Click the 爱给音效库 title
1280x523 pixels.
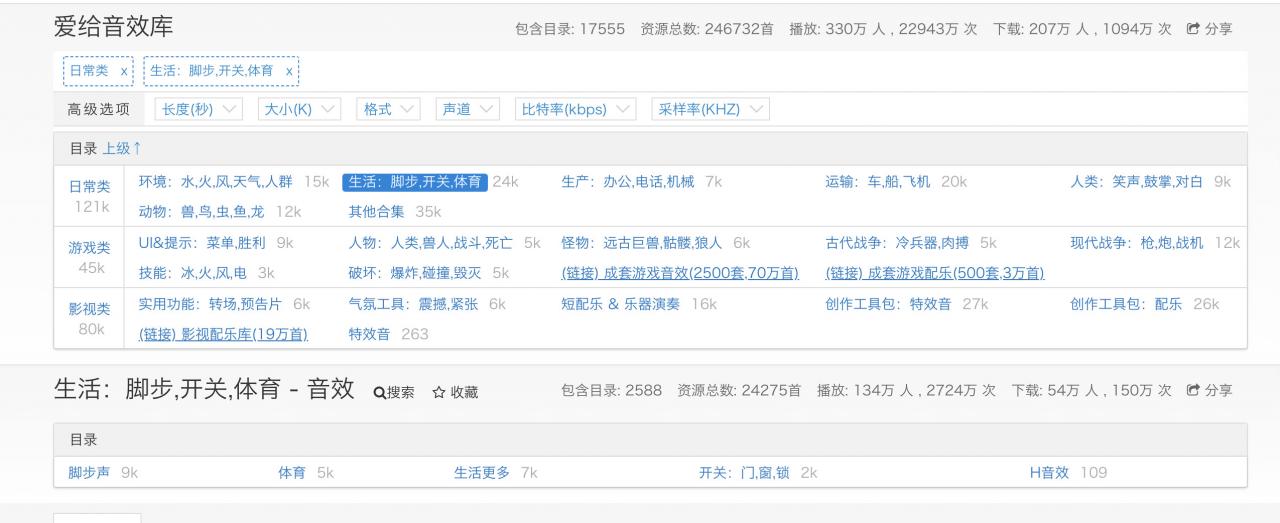[113, 28]
